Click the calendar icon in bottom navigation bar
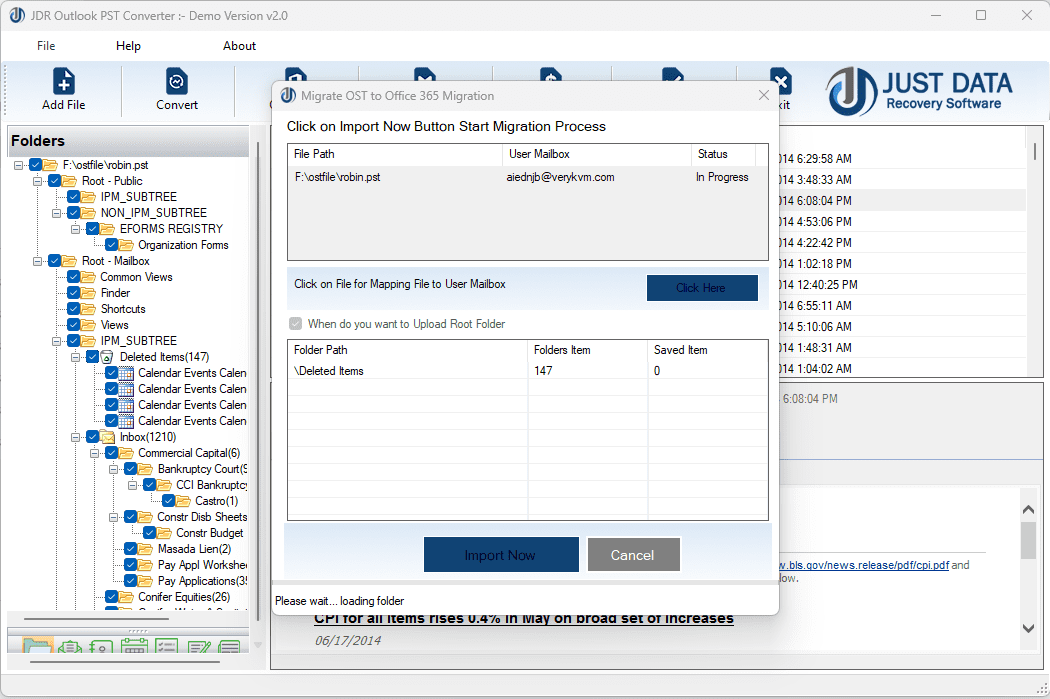This screenshot has height=699, width=1050. pyautogui.click(x=133, y=647)
